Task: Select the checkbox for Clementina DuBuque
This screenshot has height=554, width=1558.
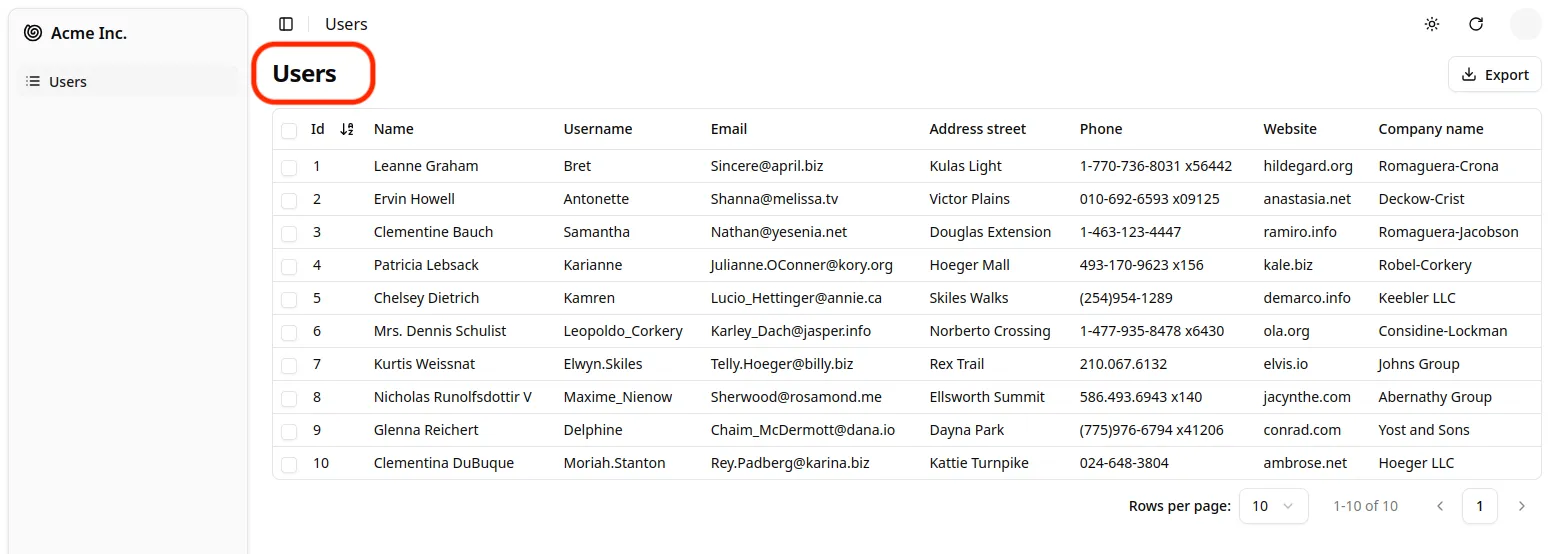Action: [x=289, y=464]
